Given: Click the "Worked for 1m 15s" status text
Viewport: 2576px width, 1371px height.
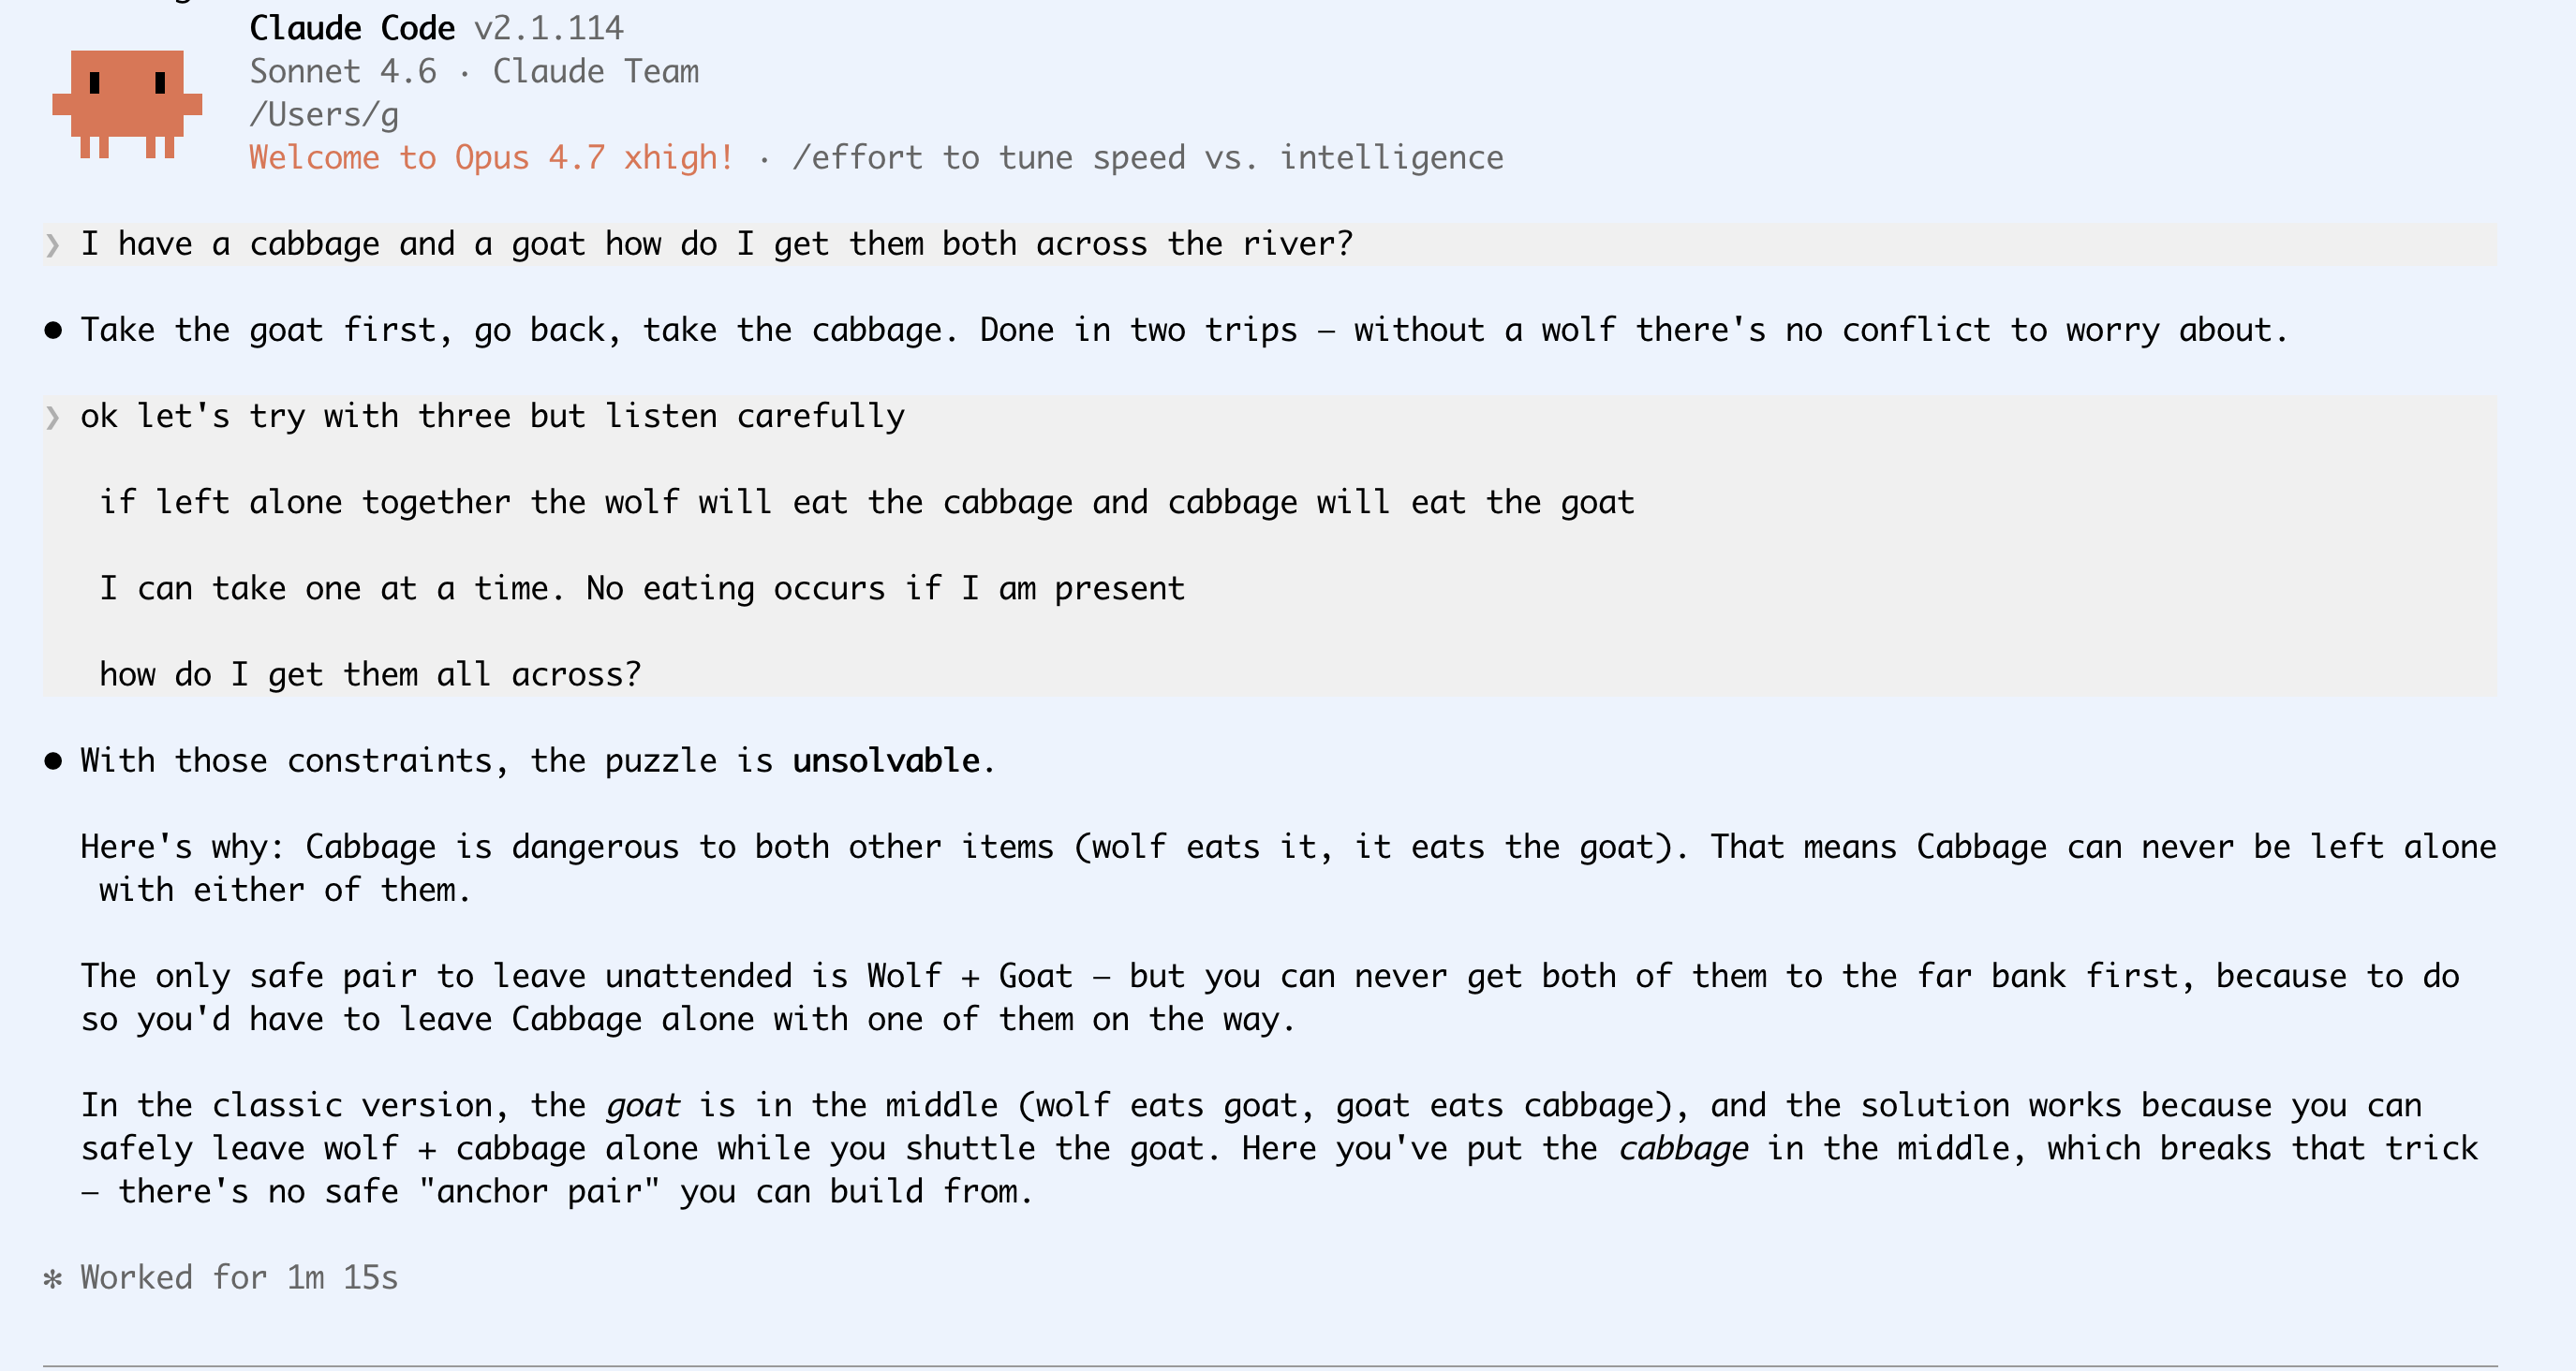Looking at the screenshot, I should pos(239,1278).
